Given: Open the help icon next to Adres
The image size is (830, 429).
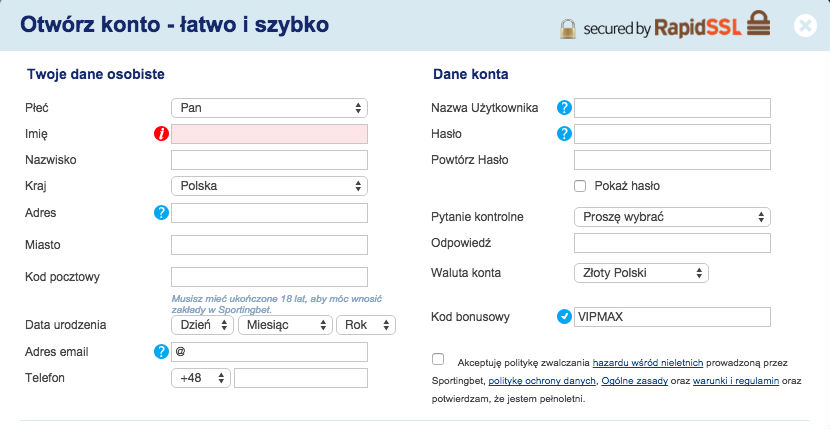Looking at the screenshot, I should pyautogui.click(x=161, y=213).
